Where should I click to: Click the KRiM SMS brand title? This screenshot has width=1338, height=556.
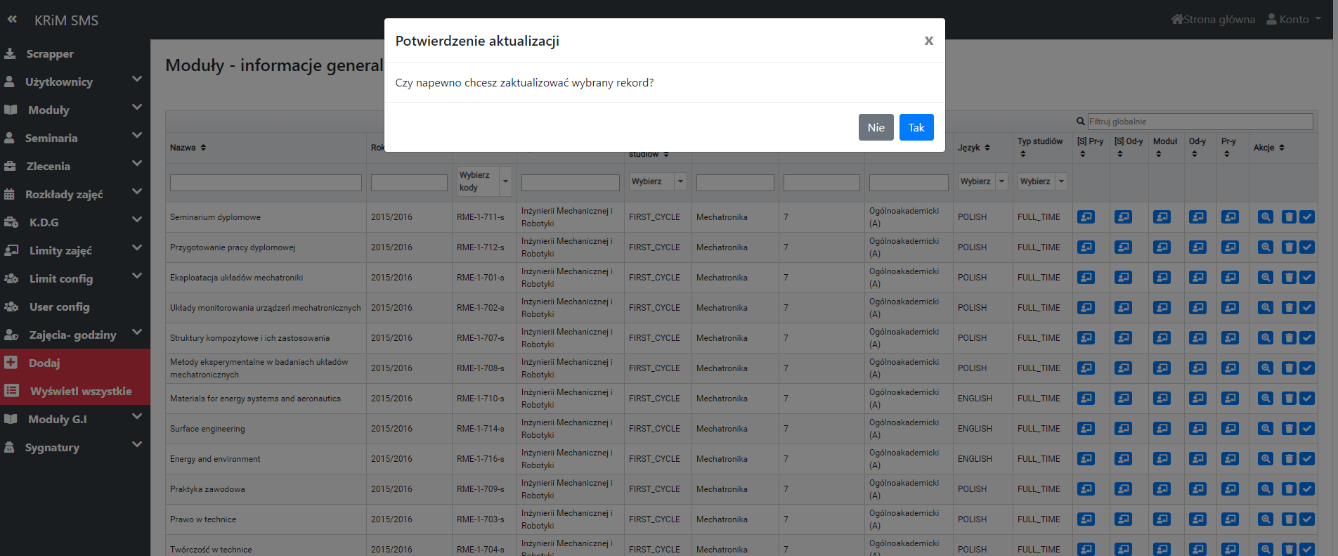coord(66,20)
